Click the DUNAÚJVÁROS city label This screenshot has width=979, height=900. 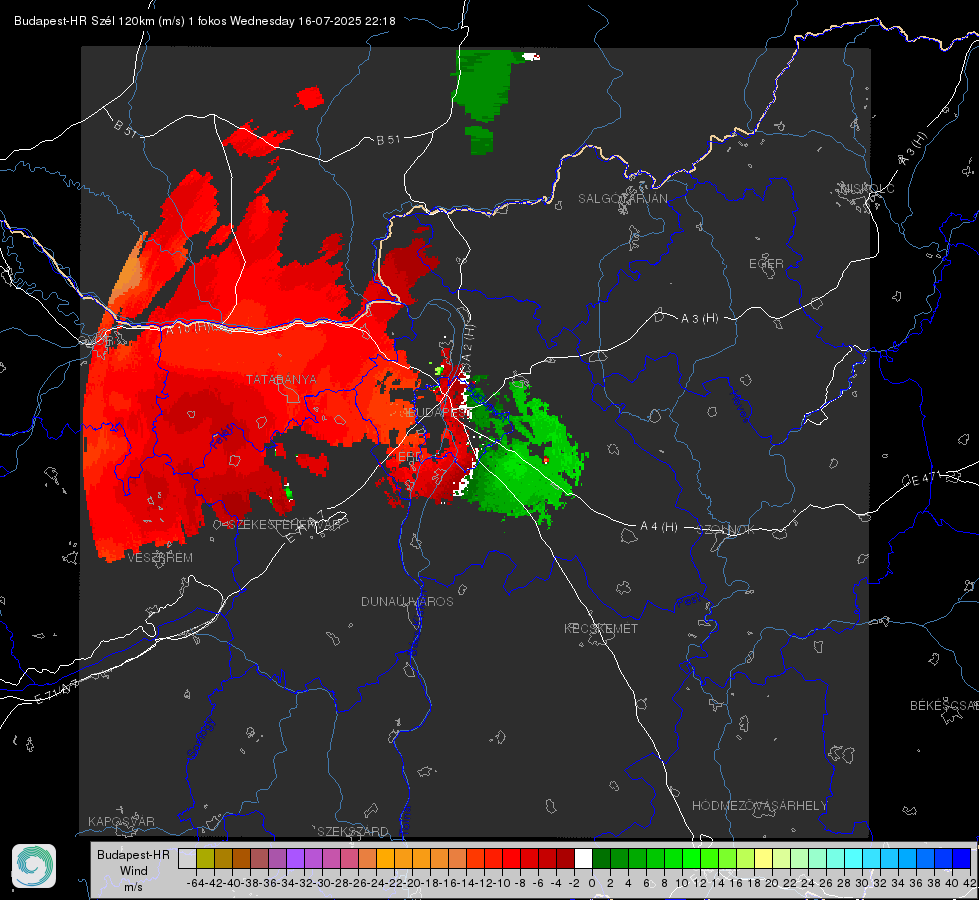pos(407,601)
